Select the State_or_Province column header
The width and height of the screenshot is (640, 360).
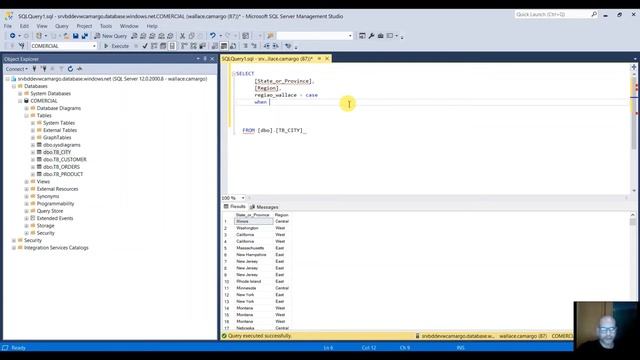pos(253,215)
